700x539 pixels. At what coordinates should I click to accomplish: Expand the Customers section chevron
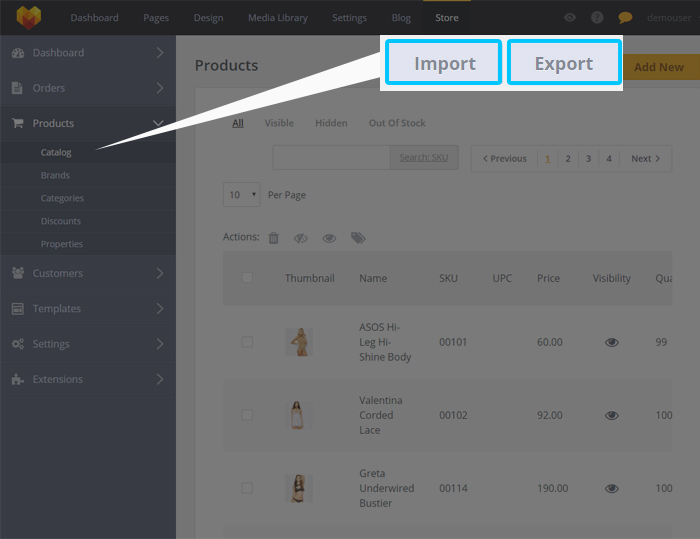coord(160,273)
